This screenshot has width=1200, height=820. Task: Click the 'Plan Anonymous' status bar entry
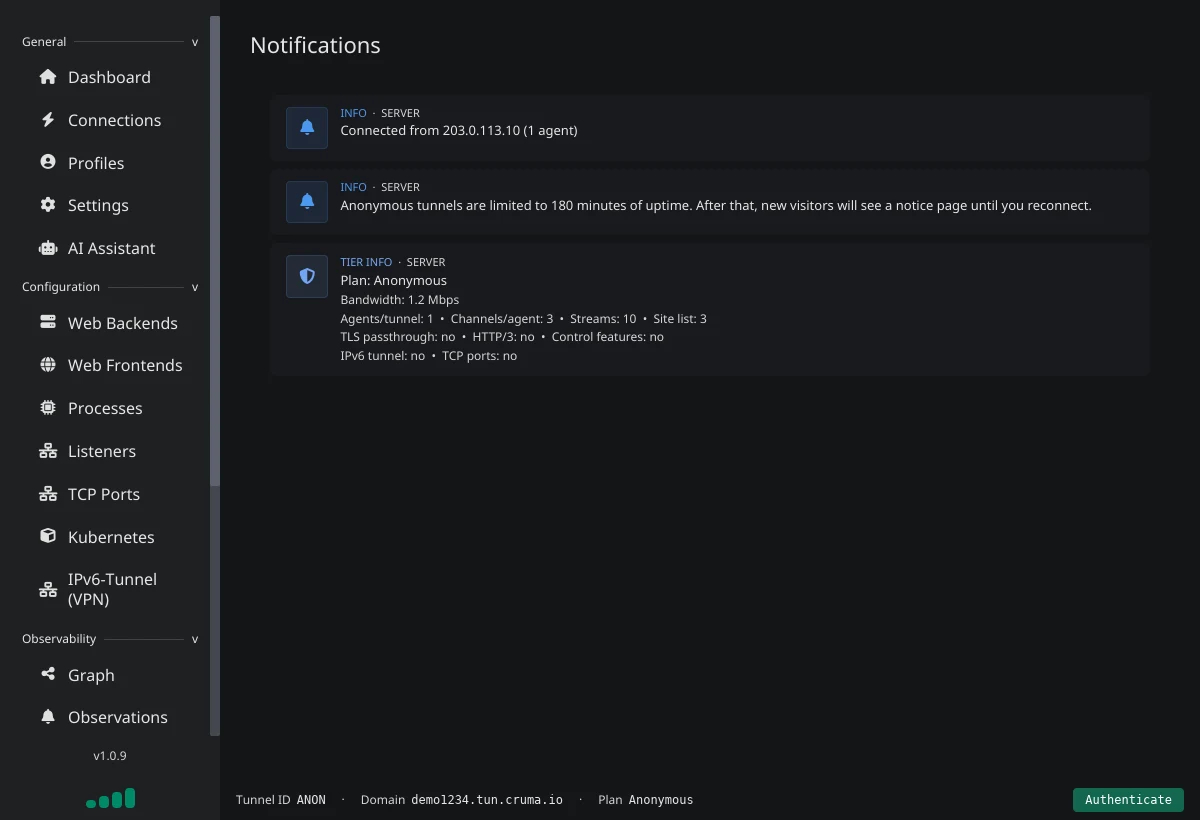[x=645, y=800]
